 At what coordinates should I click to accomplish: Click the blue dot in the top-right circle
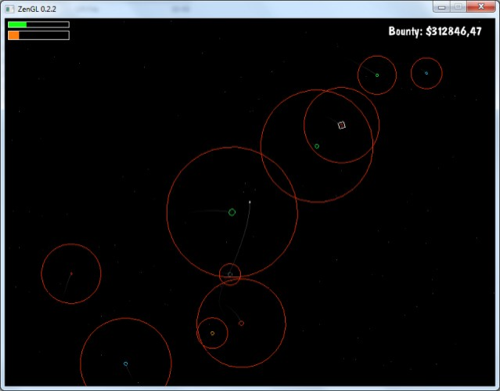(x=426, y=73)
